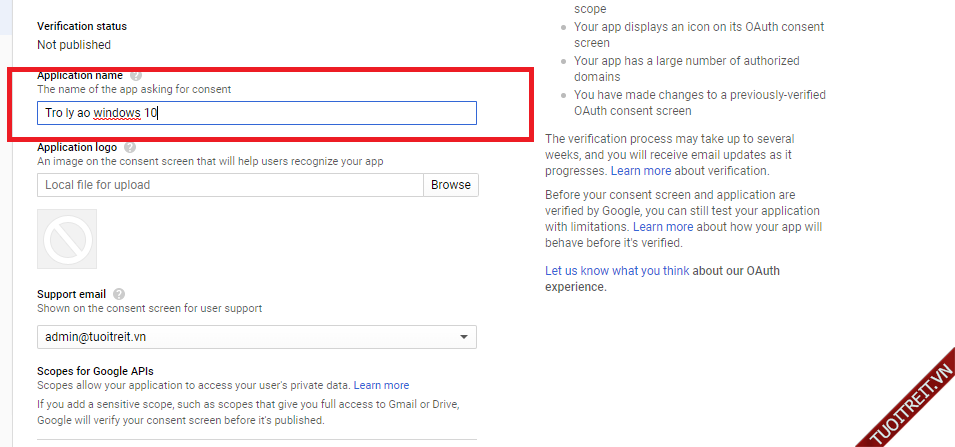The image size is (955, 447).
Task: Click the Support email label text
Action: (x=71, y=294)
